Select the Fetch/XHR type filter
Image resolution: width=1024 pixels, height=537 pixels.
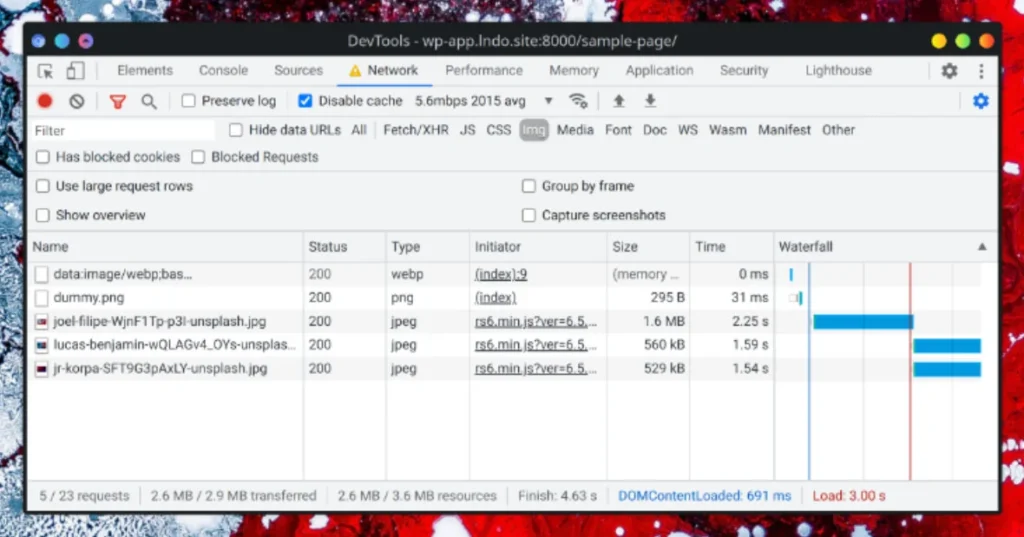coord(415,130)
